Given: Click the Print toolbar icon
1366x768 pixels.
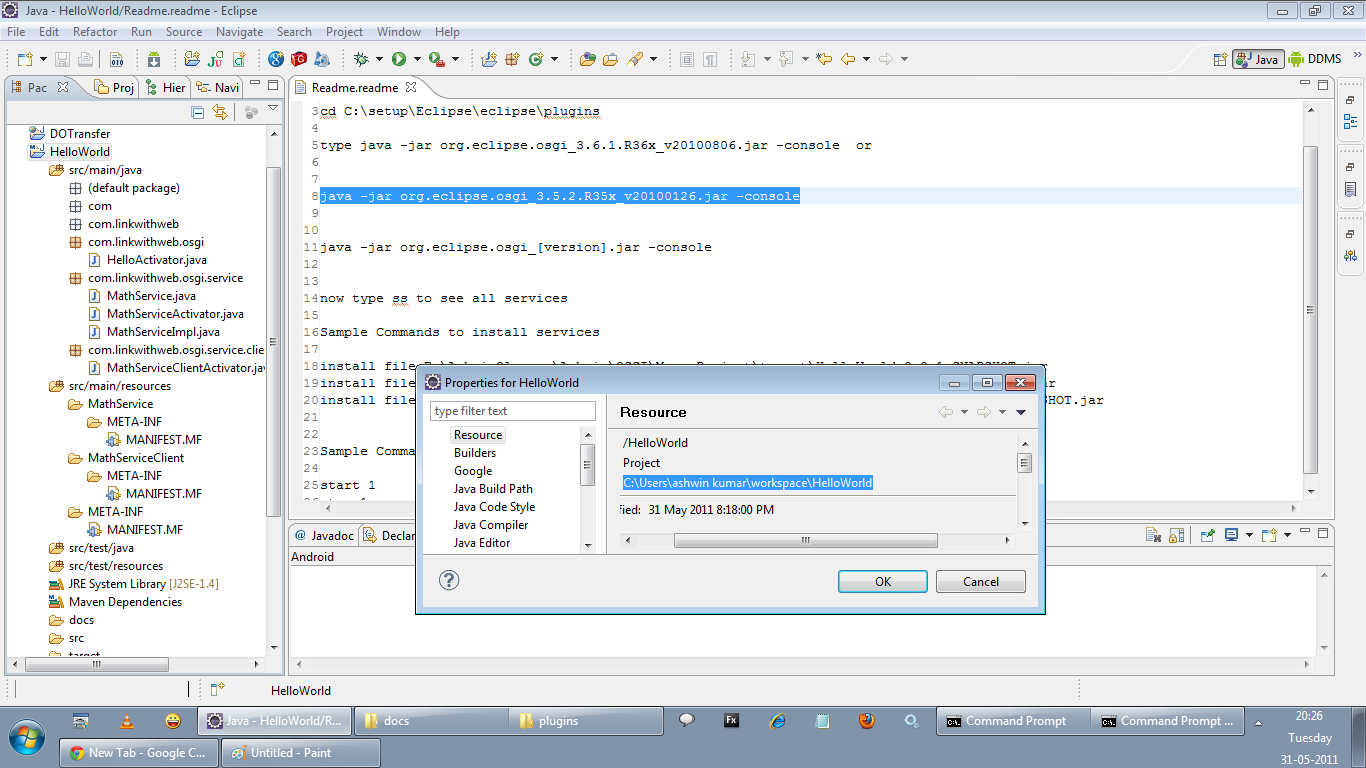Looking at the screenshot, I should [x=85, y=59].
